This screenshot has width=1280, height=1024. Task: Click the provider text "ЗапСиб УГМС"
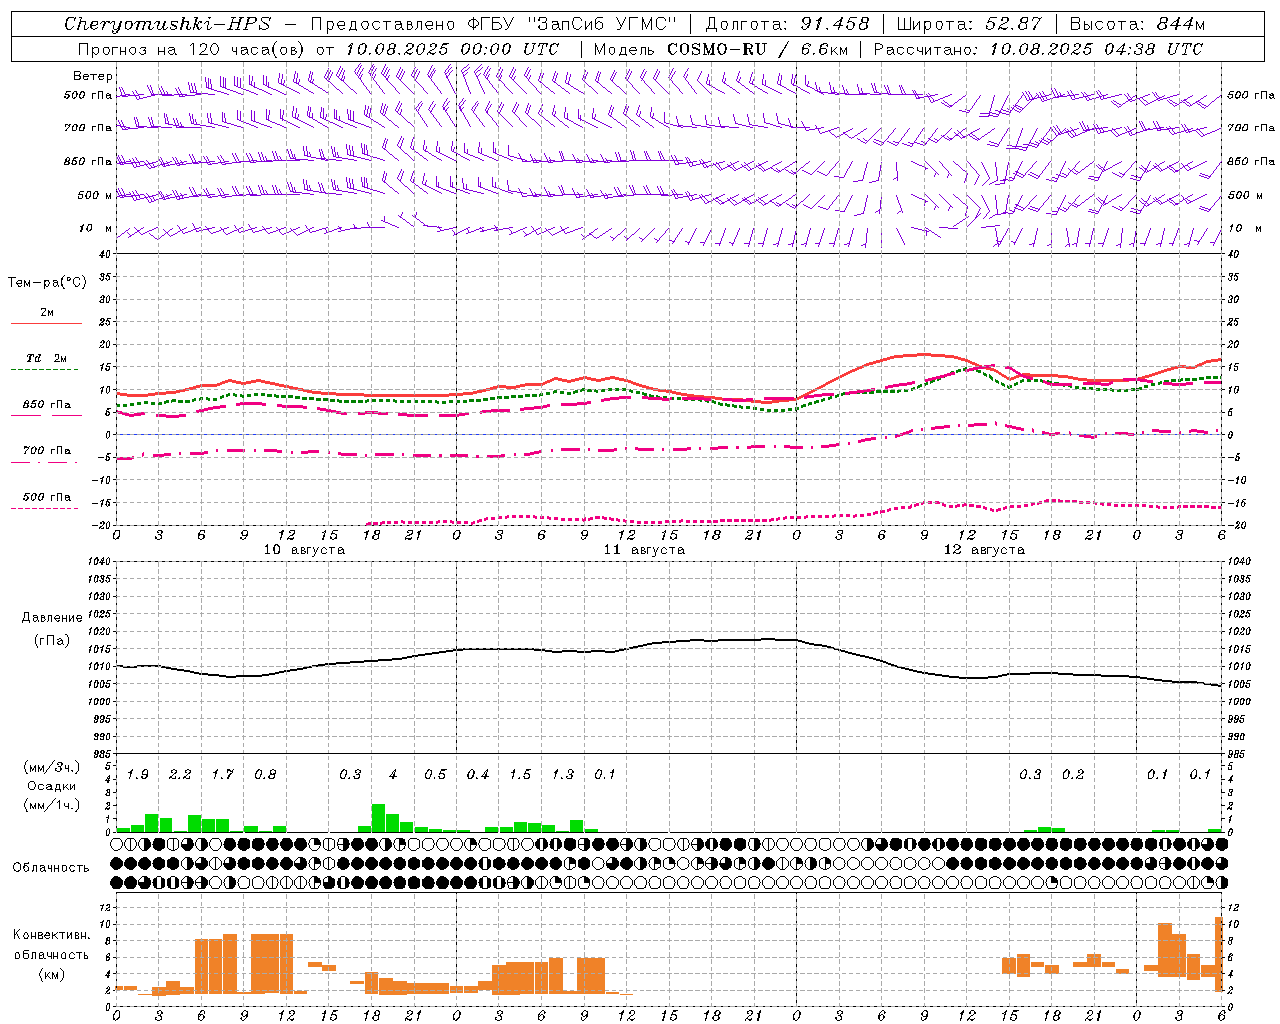pos(603,24)
